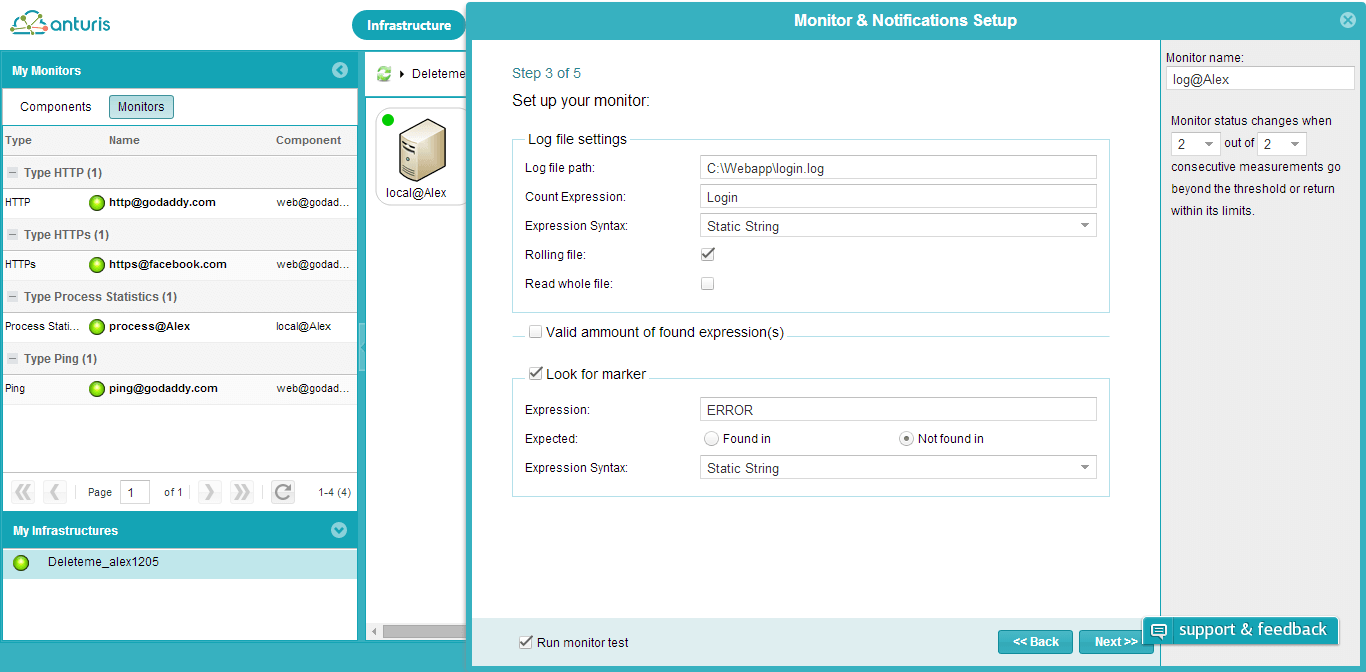Switch to the Components tab
1366x672 pixels.
[x=54, y=106]
